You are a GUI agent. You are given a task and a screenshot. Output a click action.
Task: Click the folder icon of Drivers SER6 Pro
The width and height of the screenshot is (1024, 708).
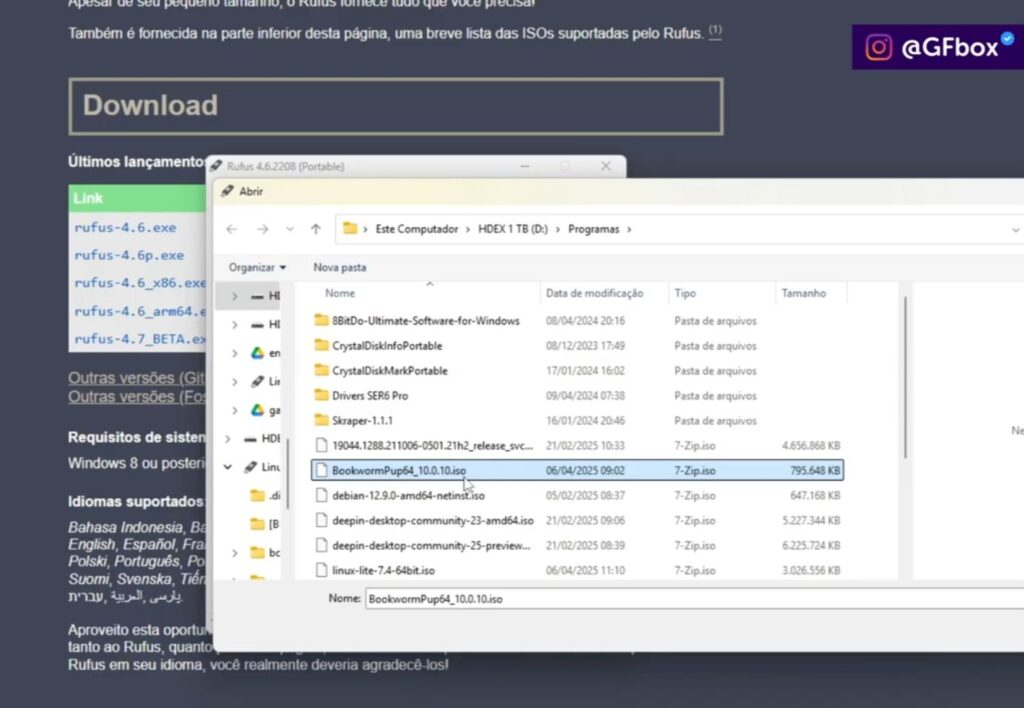[321, 395]
